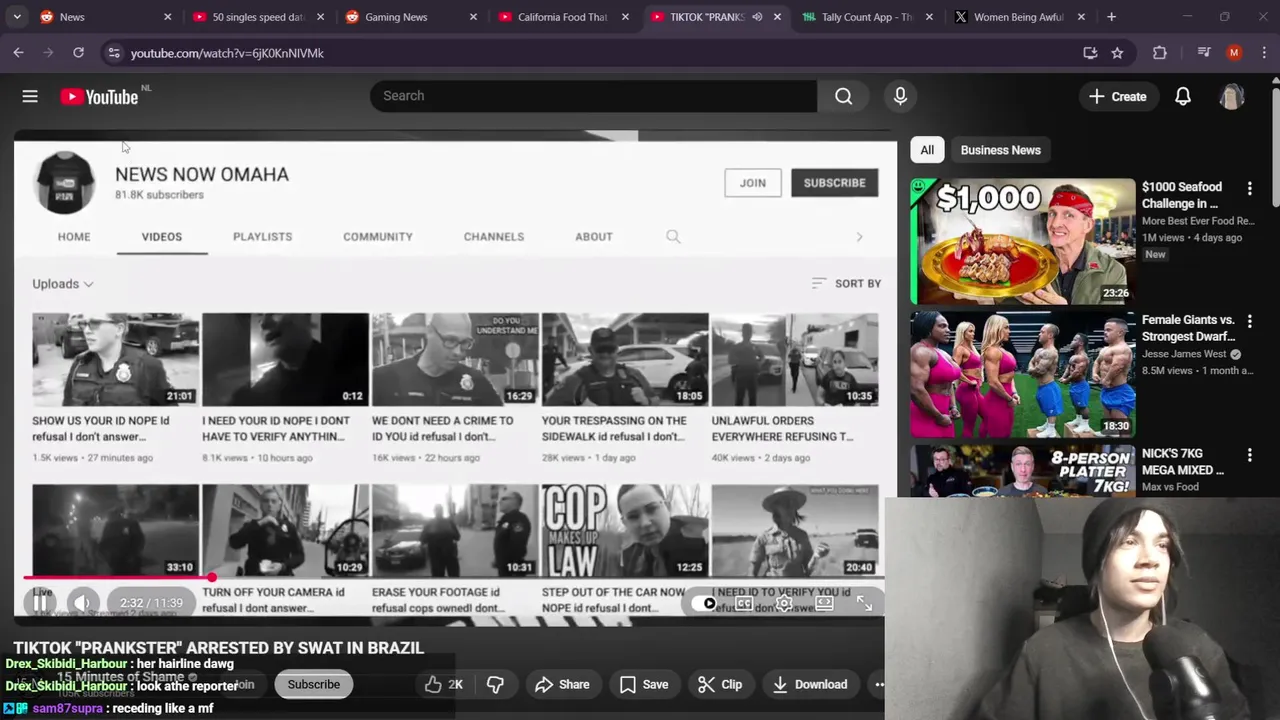Dislike the video with thumbs down

tap(495, 684)
